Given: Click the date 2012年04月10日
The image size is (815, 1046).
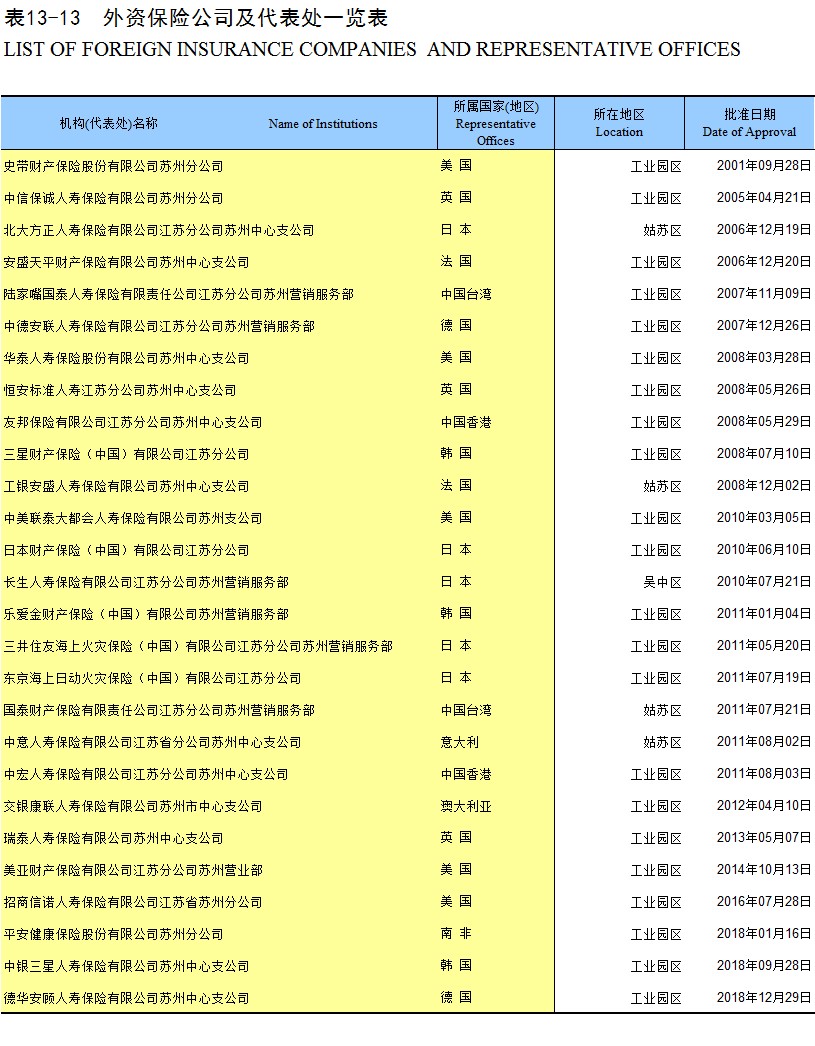Looking at the screenshot, I should point(764,806).
